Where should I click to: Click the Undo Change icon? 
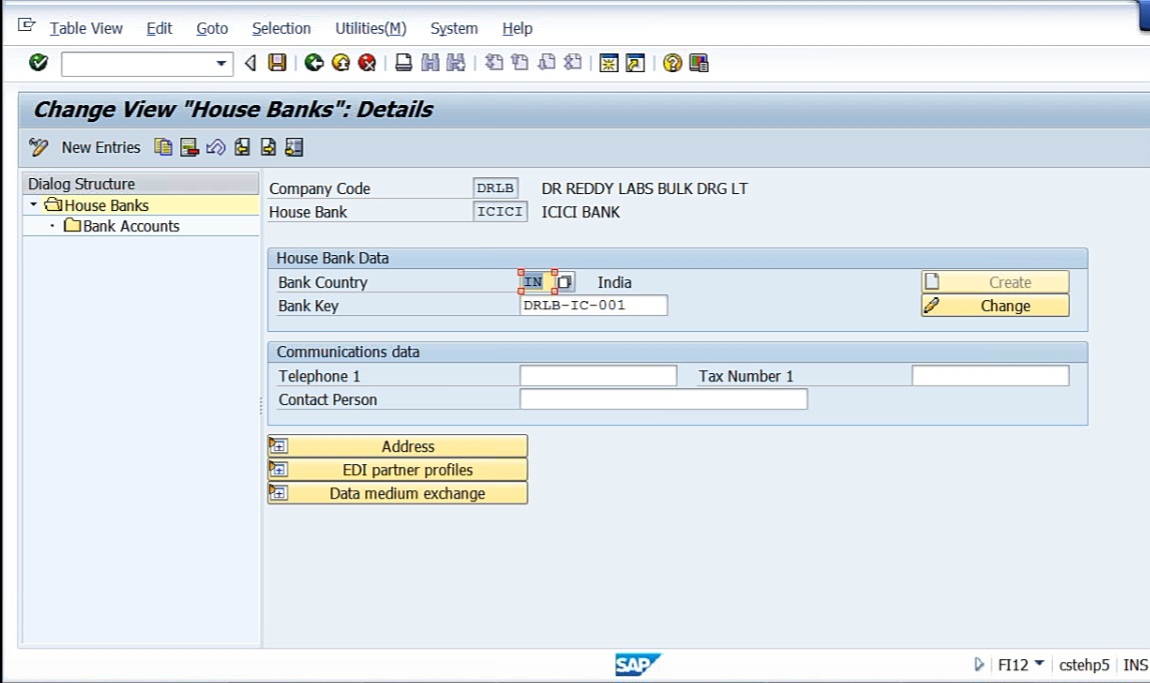(216, 147)
